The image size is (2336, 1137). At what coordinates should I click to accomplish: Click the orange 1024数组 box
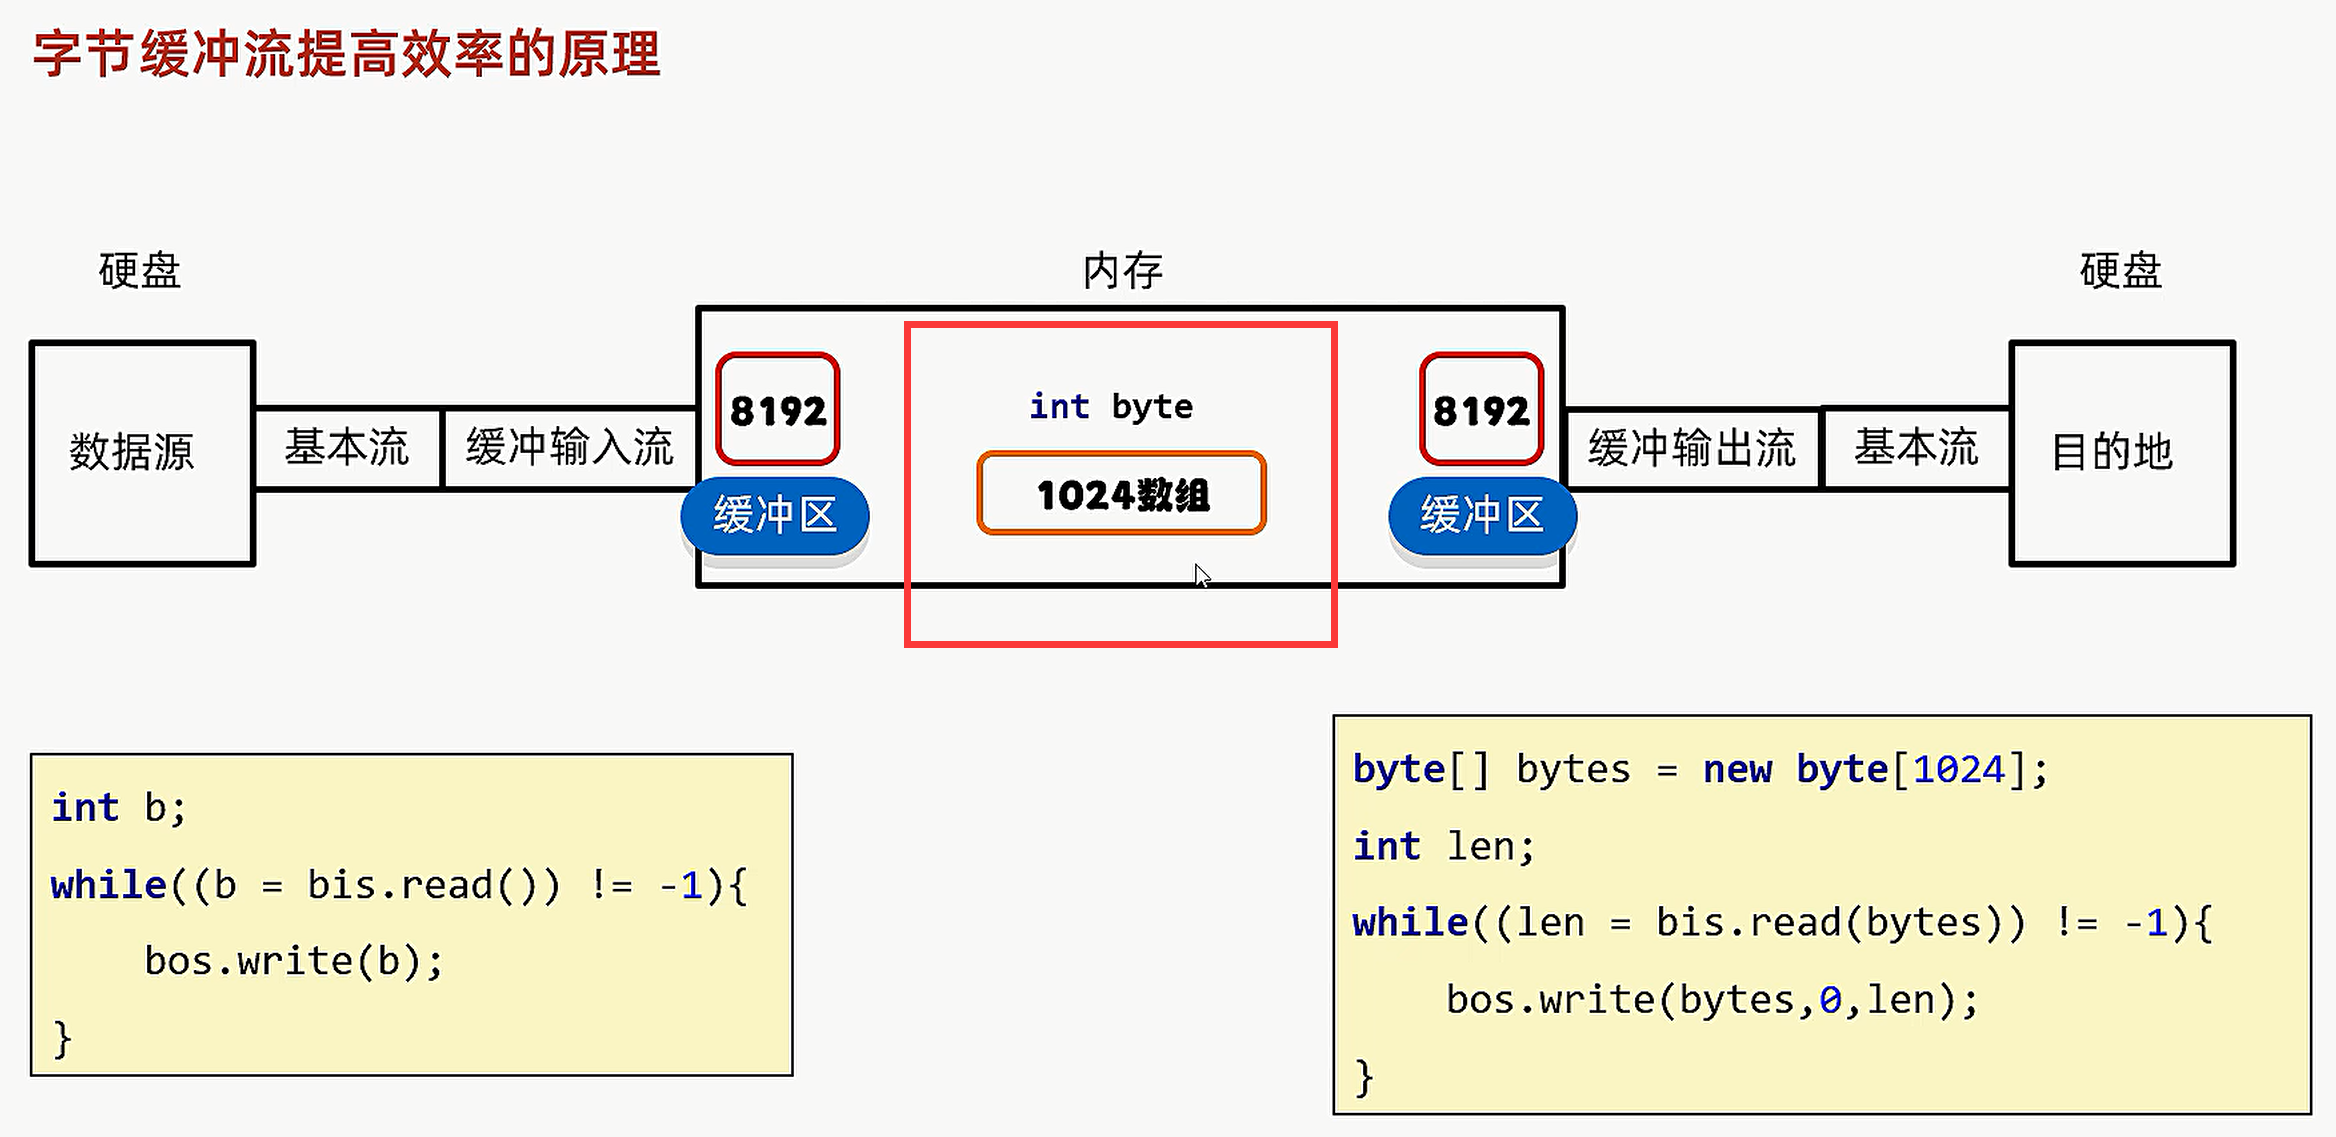[x=1122, y=494]
